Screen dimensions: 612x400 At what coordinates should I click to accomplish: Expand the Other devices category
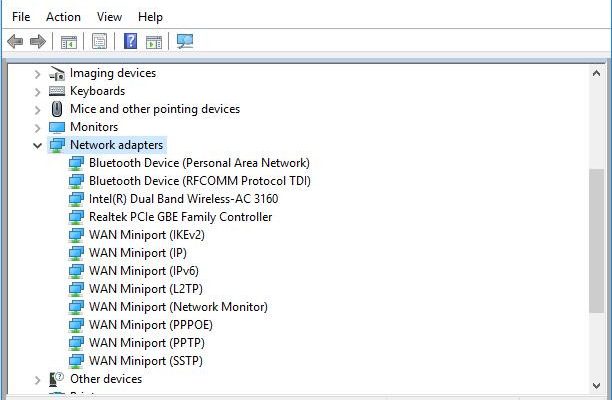point(38,379)
